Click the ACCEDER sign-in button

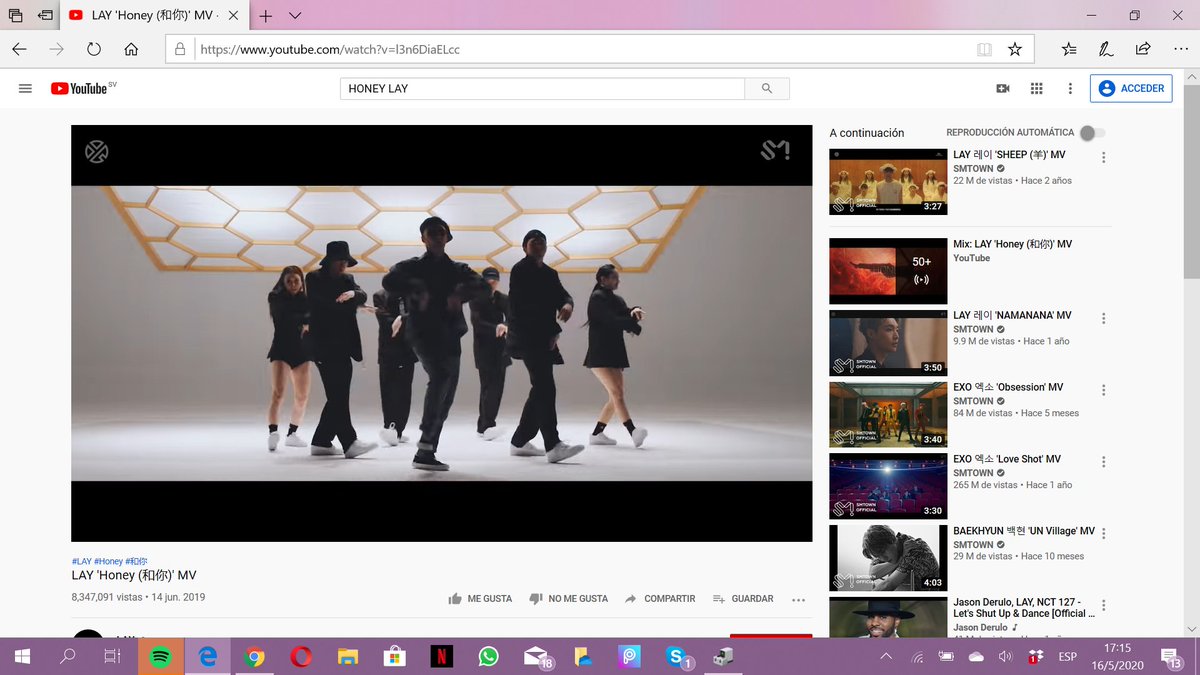point(1131,88)
